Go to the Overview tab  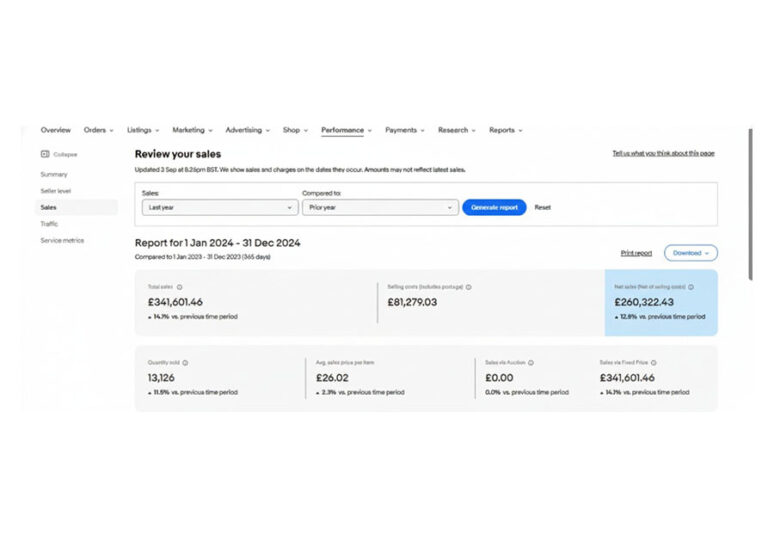coord(55,130)
